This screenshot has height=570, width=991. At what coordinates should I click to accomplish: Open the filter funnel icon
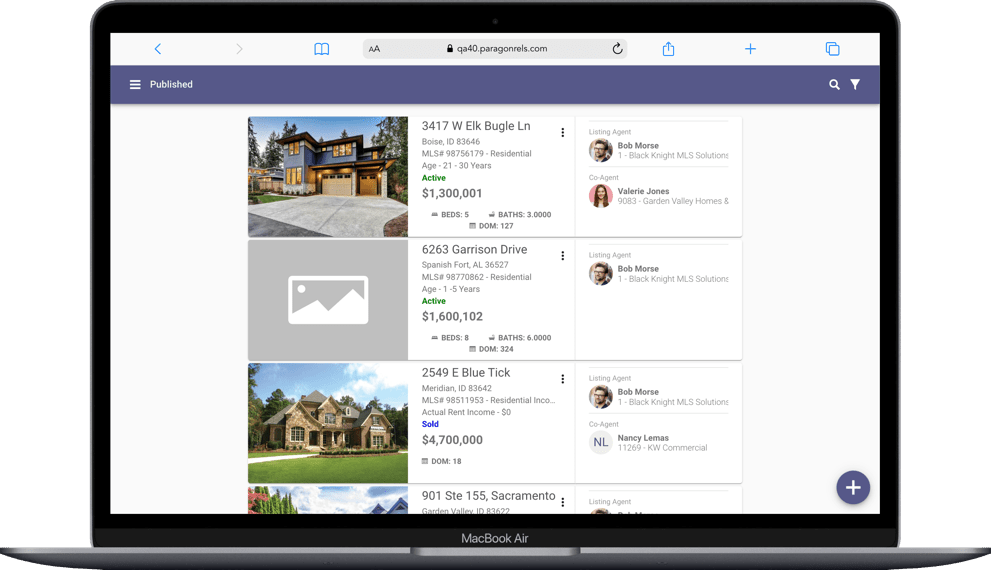[x=855, y=85]
